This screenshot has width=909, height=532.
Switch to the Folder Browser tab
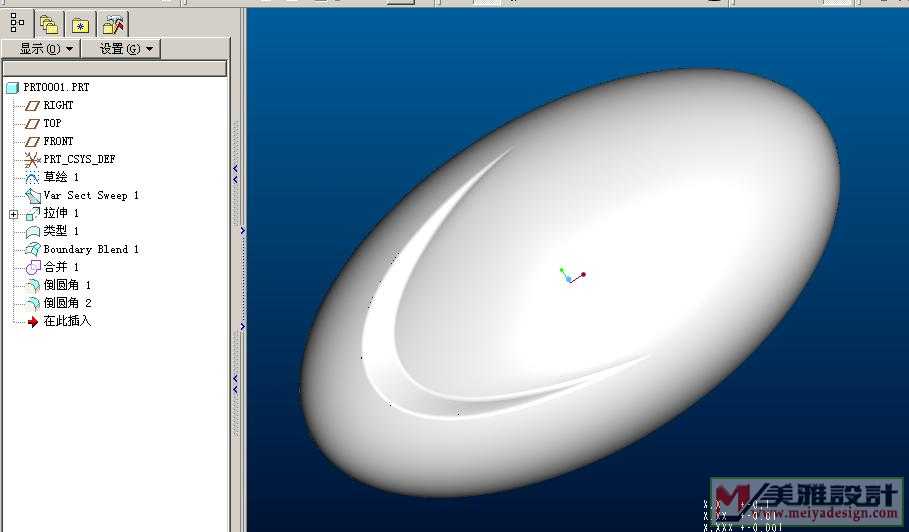tap(49, 25)
